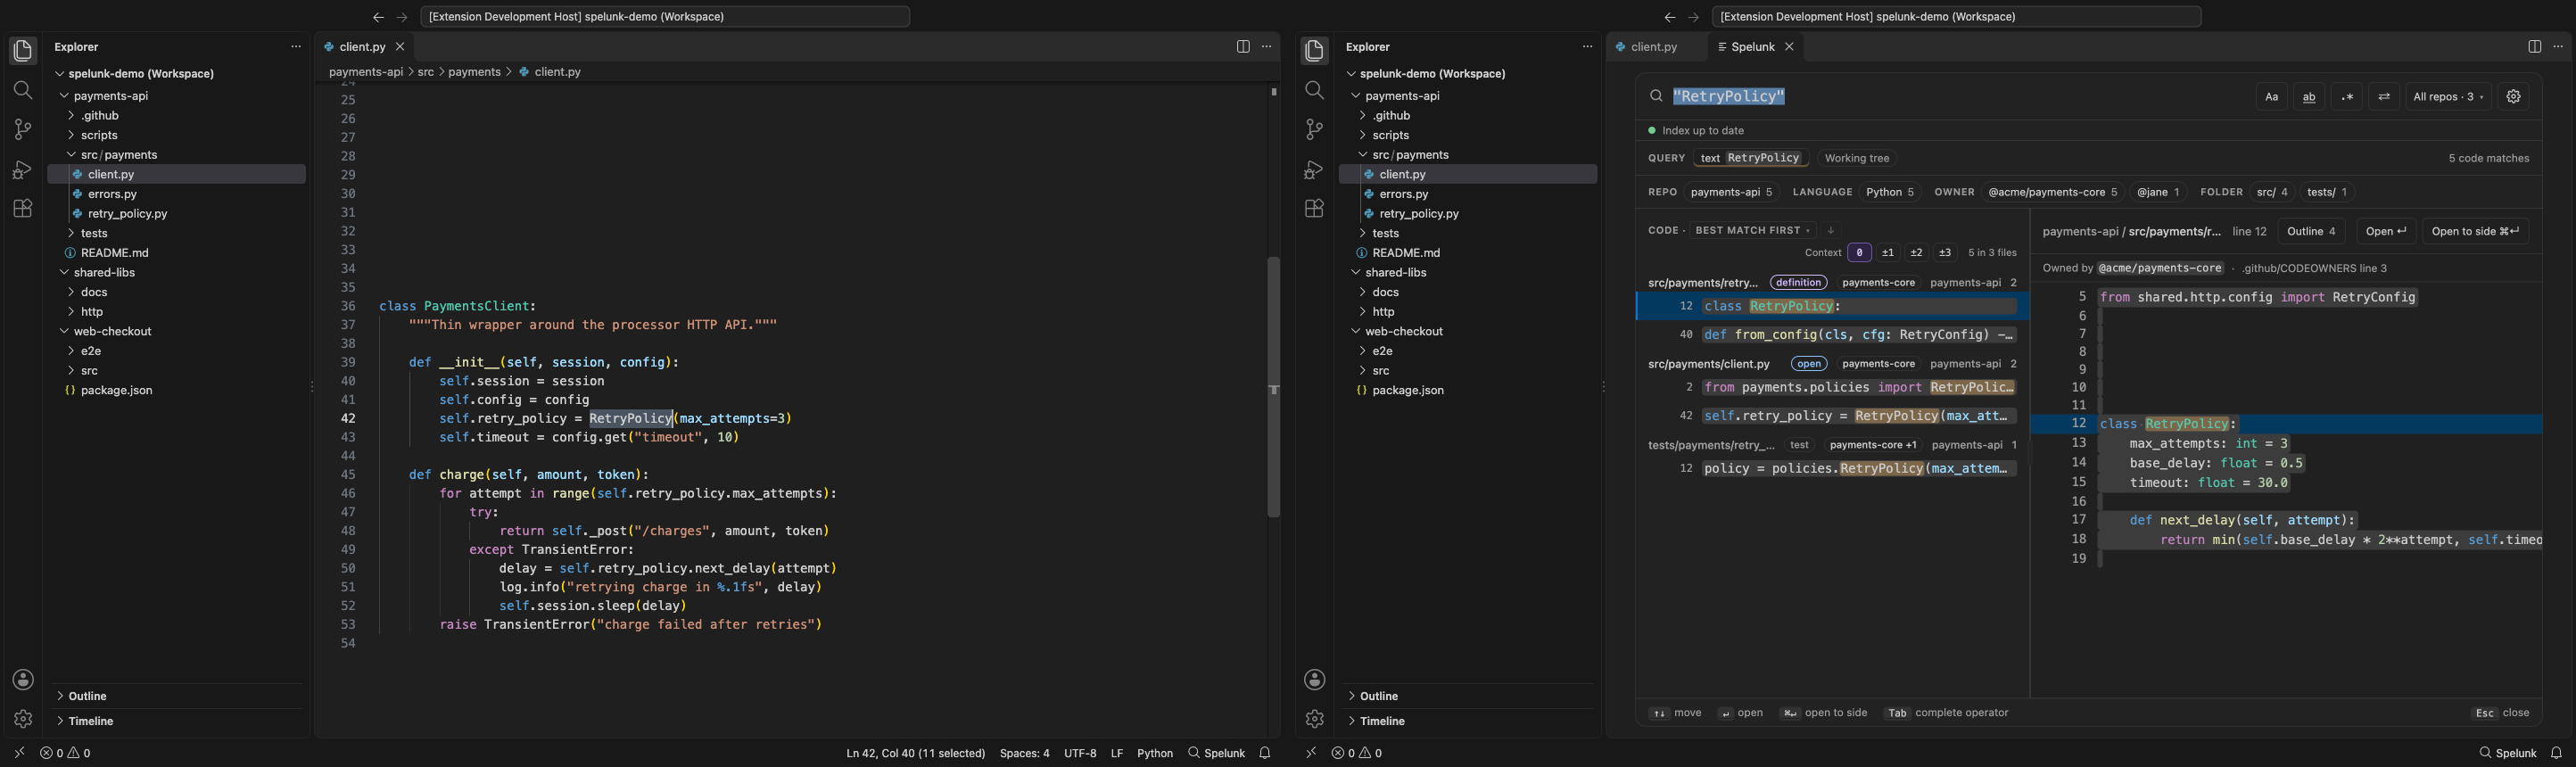Set context lines to ±3
The image size is (2576, 767).
(x=1945, y=253)
